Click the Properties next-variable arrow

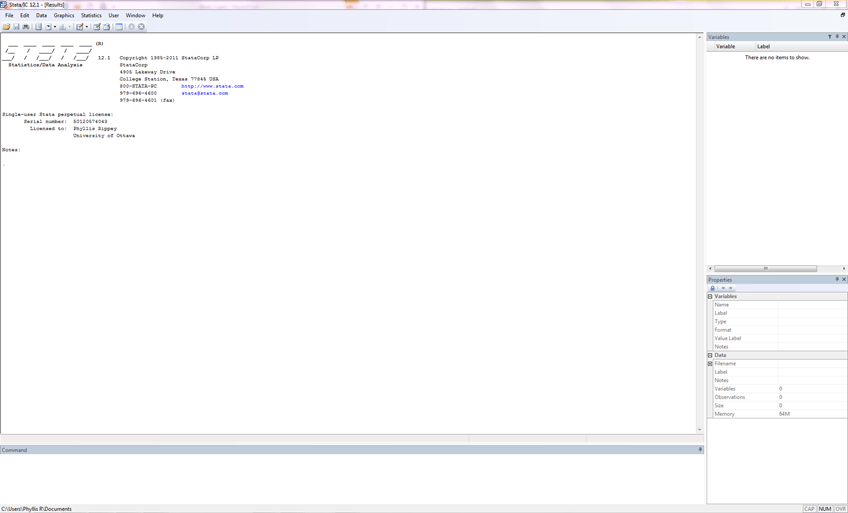pyautogui.click(x=731, y=288)
